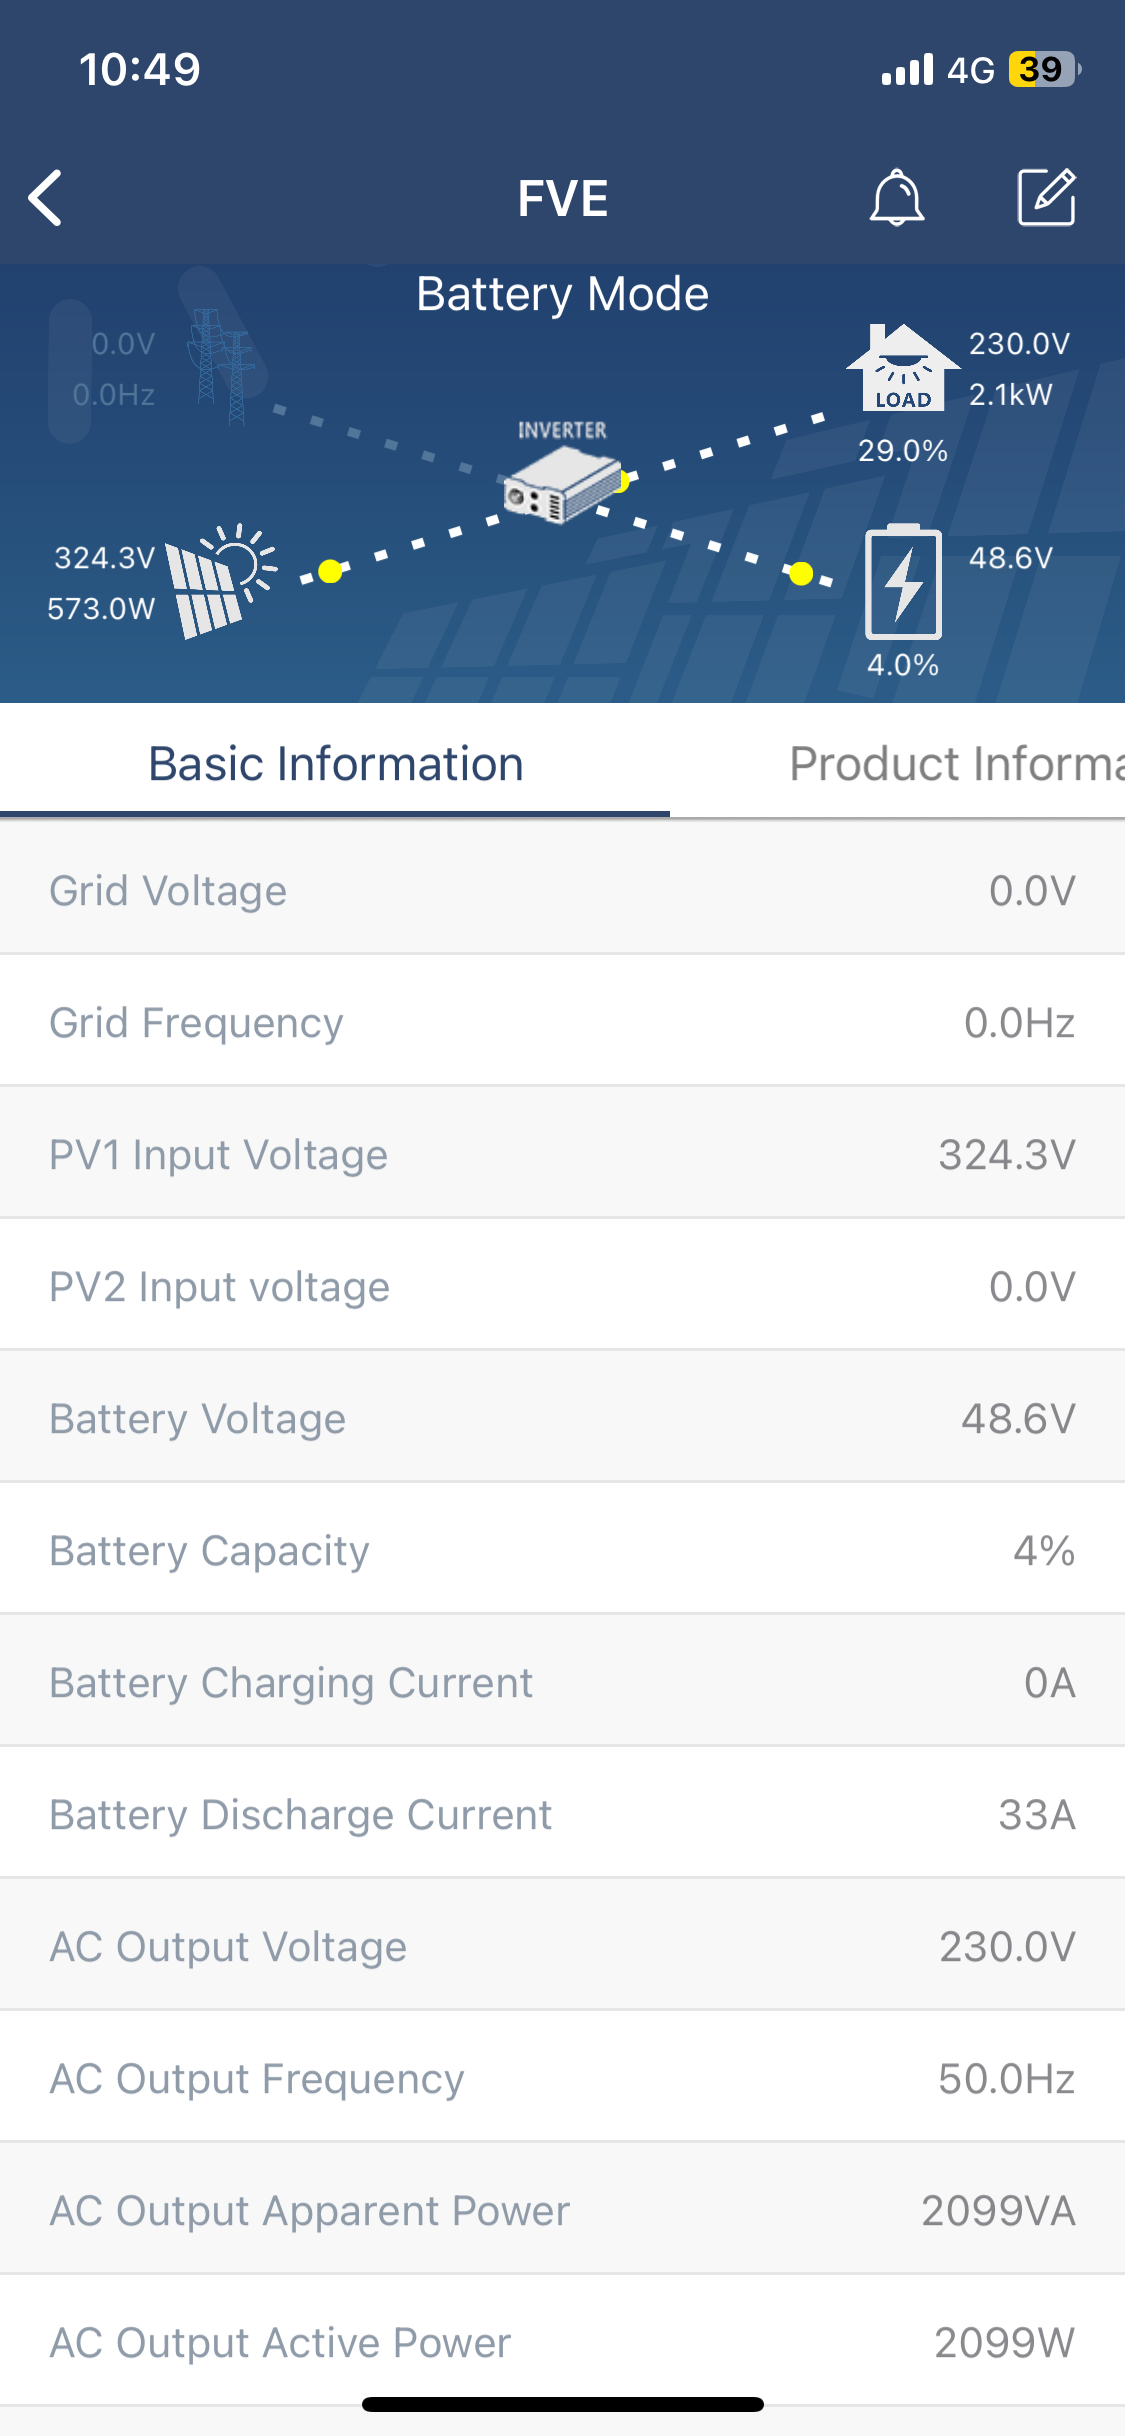Tap the Battery Discharge Current row
The height and width of the screenshot is (2436, 1125).
coord(562,1814)
